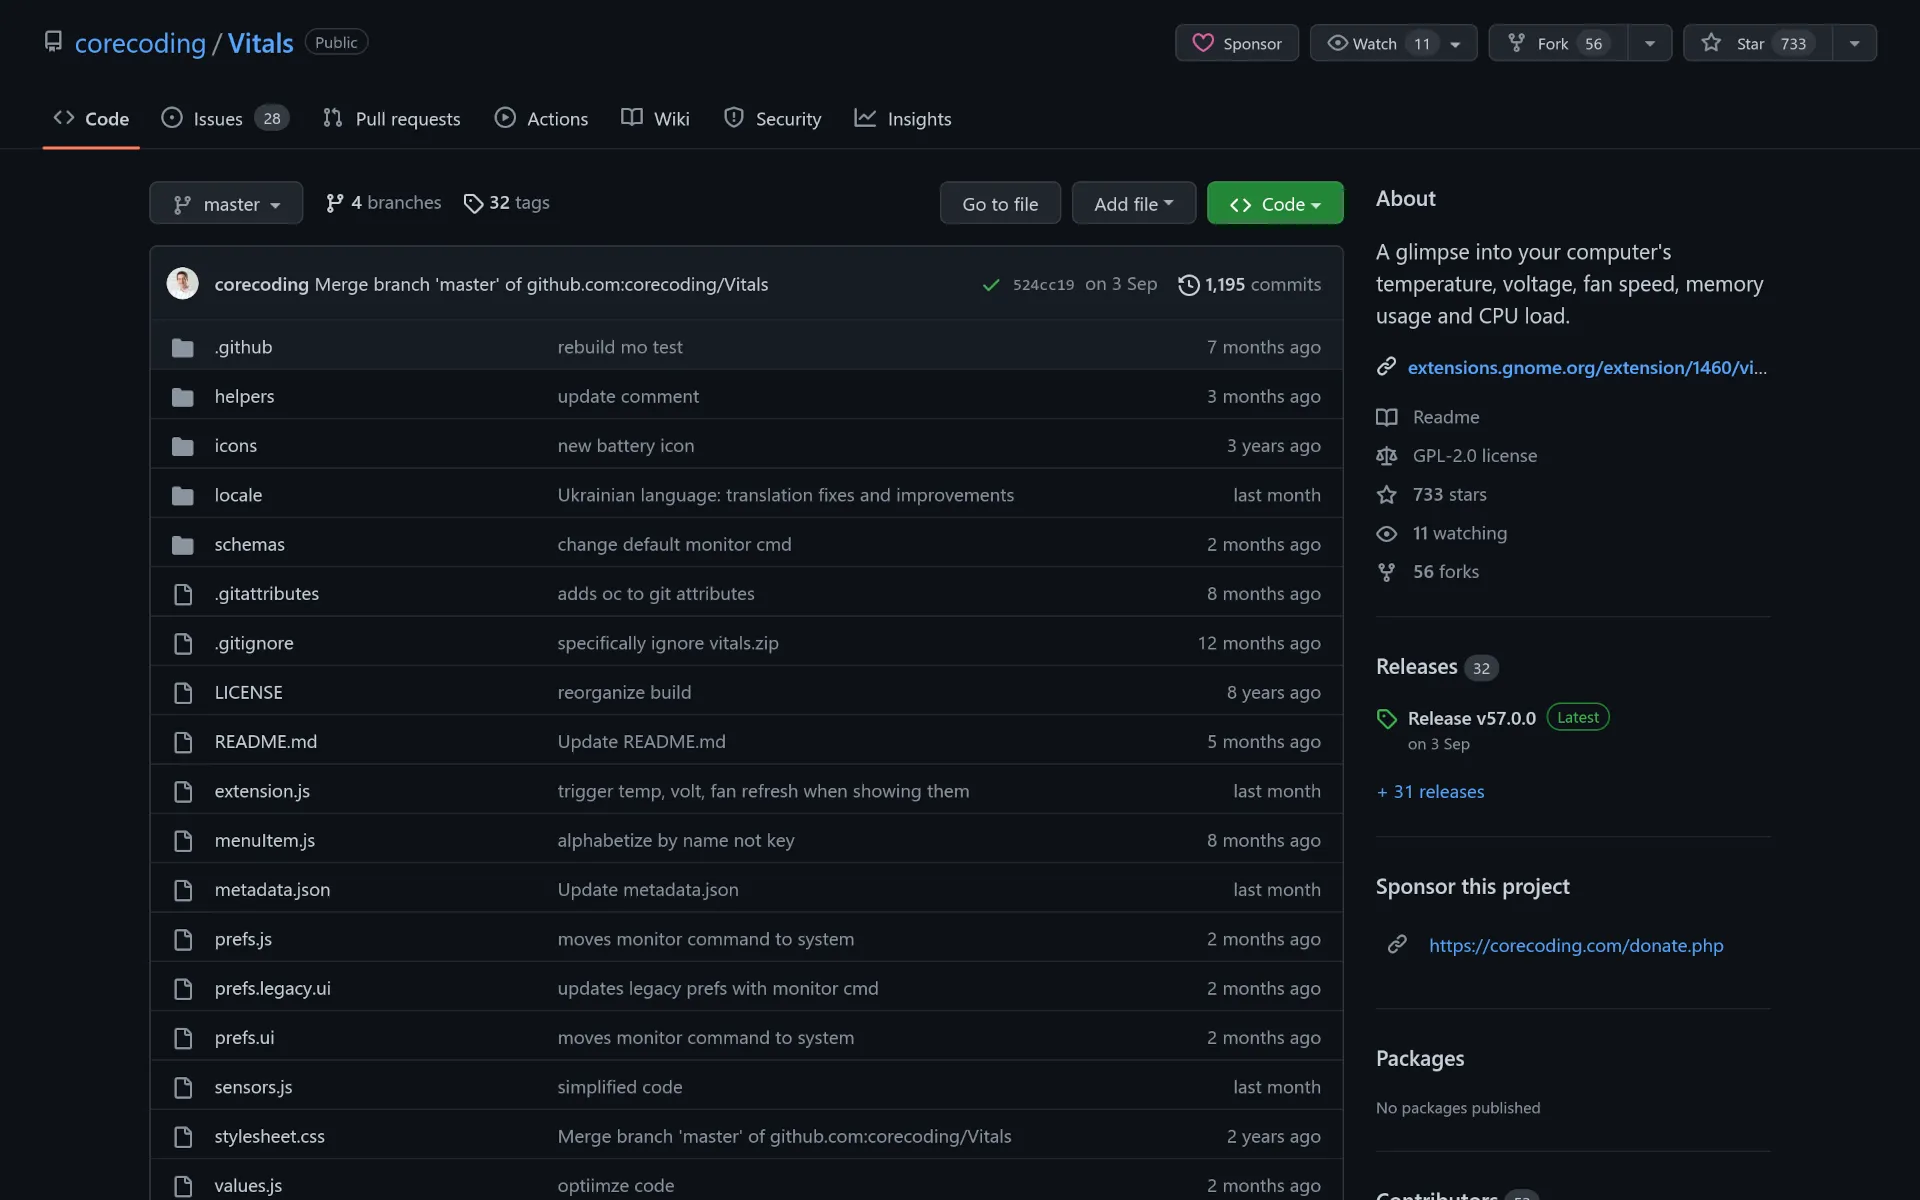
Task: Click the 56 forks fork icon
Action: click(x=1386, y=572)
